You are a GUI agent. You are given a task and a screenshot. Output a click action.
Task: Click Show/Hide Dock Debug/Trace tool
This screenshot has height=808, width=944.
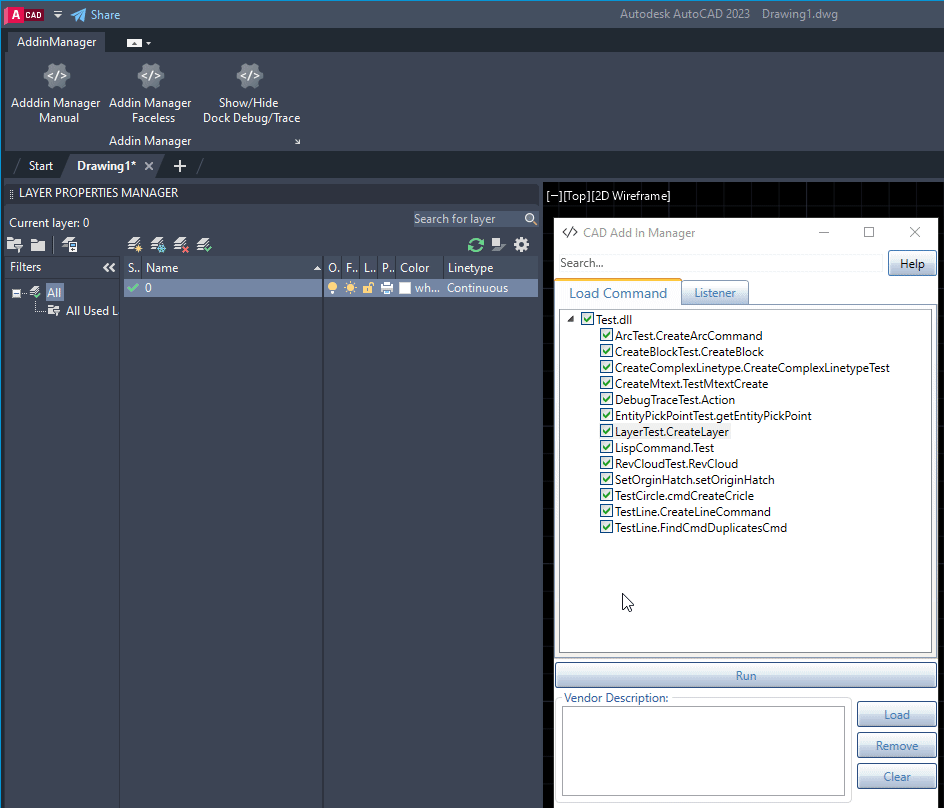point(250,93)
